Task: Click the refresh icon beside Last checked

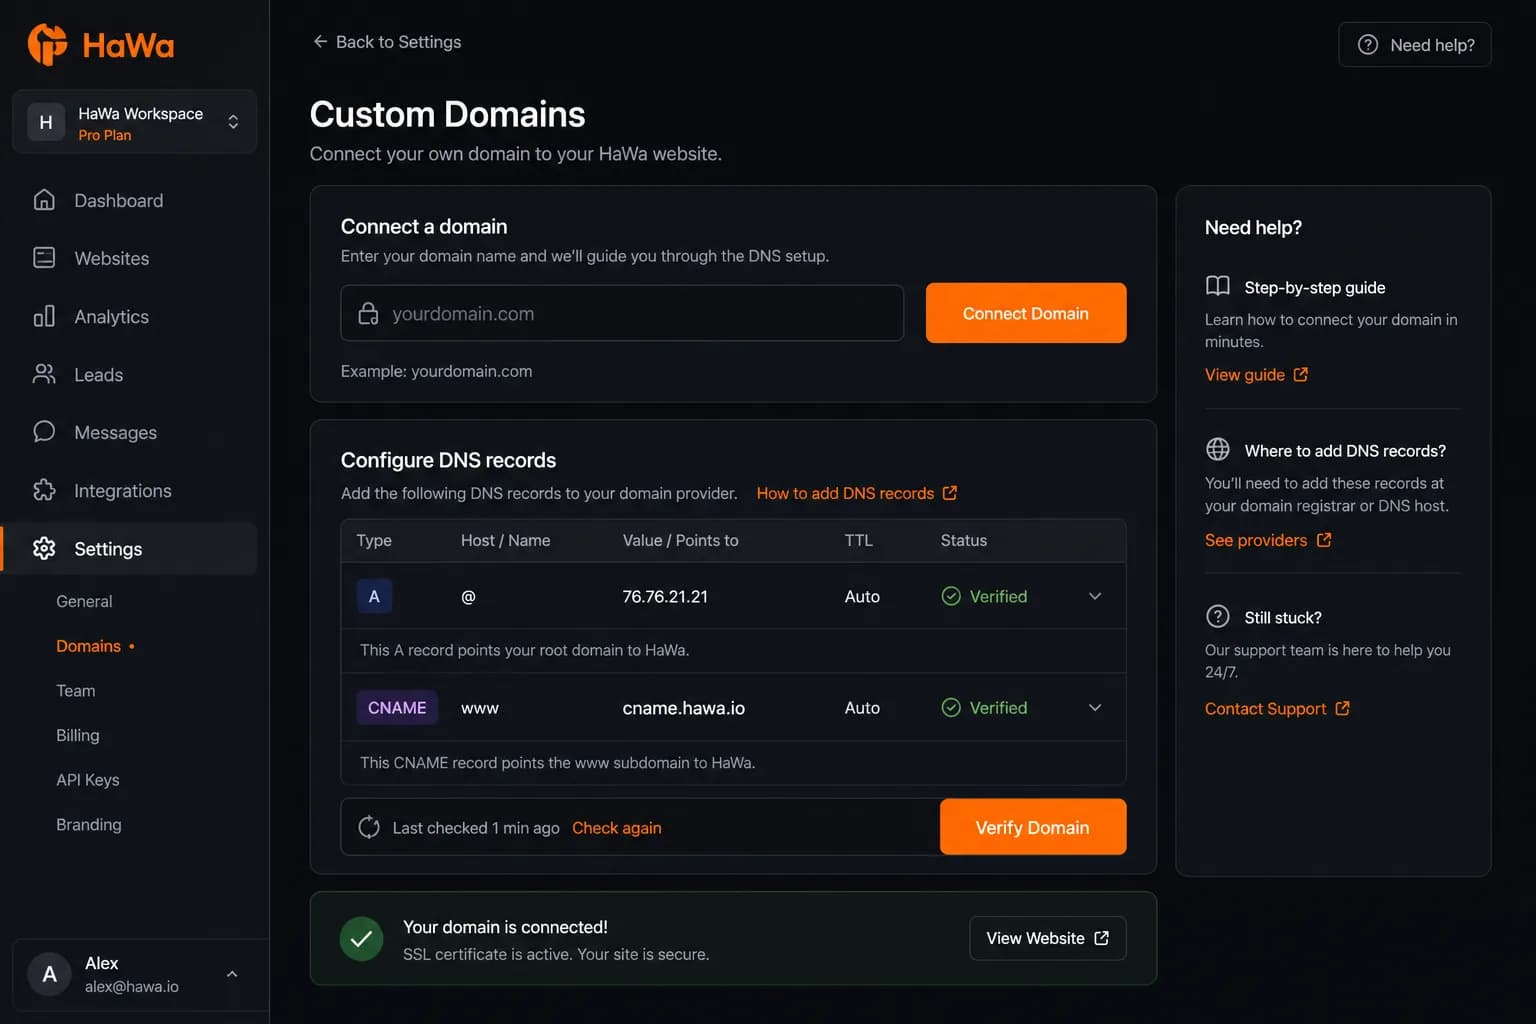Action: click(x=369, y=827)
